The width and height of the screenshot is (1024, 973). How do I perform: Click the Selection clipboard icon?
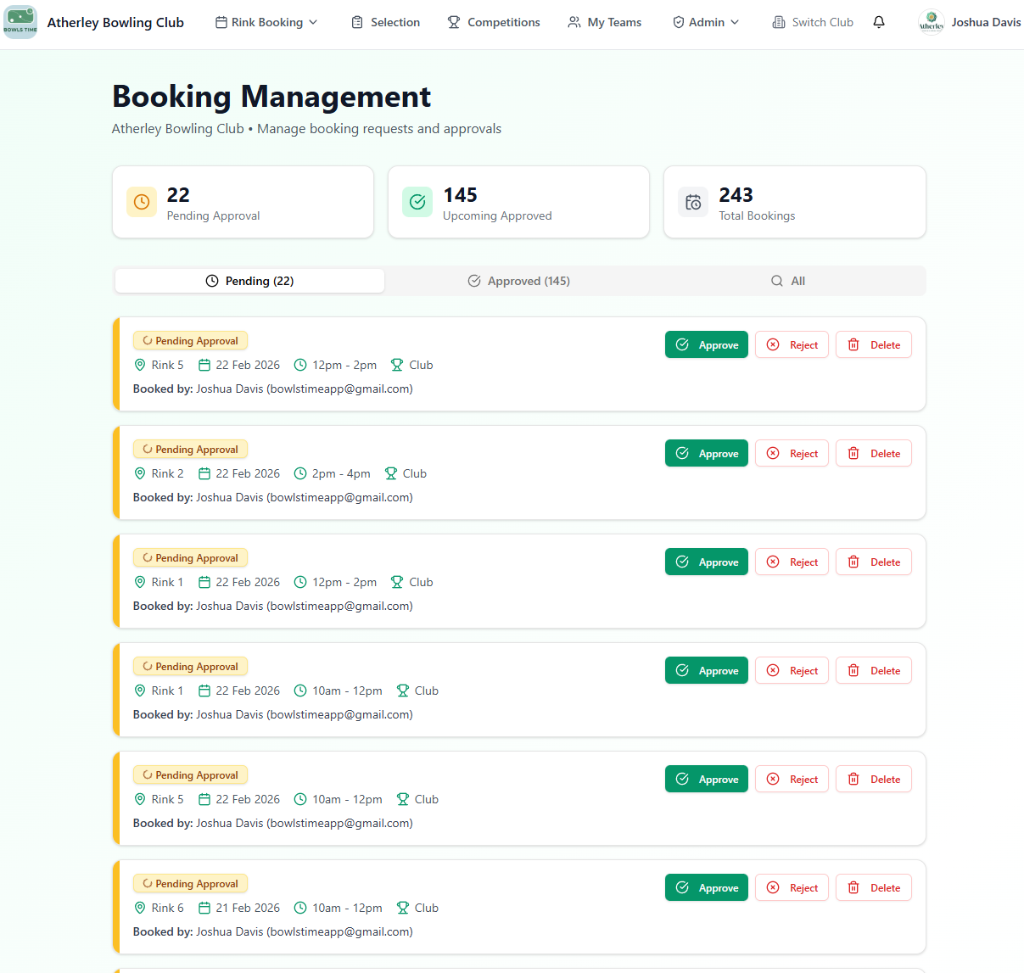point(357,22)
